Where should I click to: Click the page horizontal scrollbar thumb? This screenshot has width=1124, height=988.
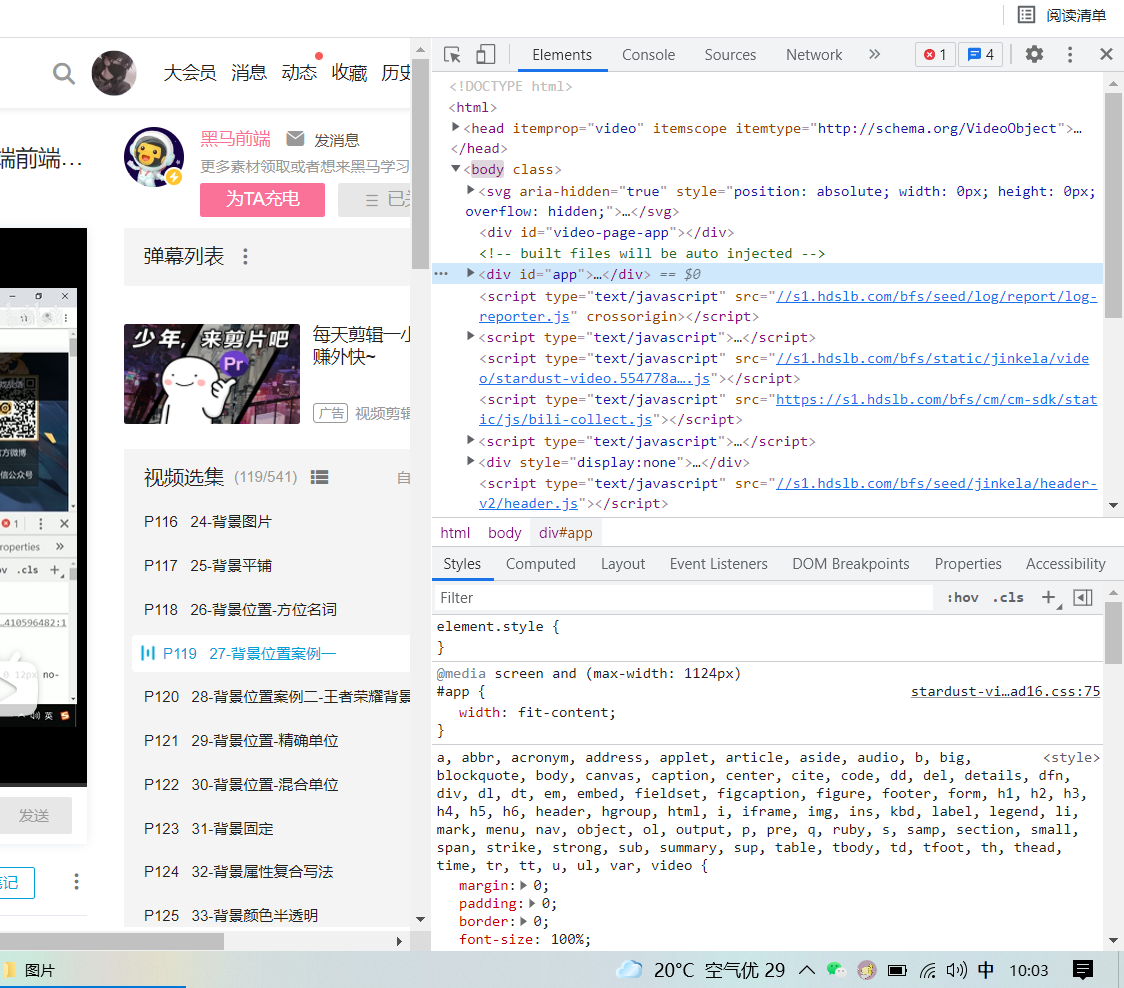(x=112, y=941)
